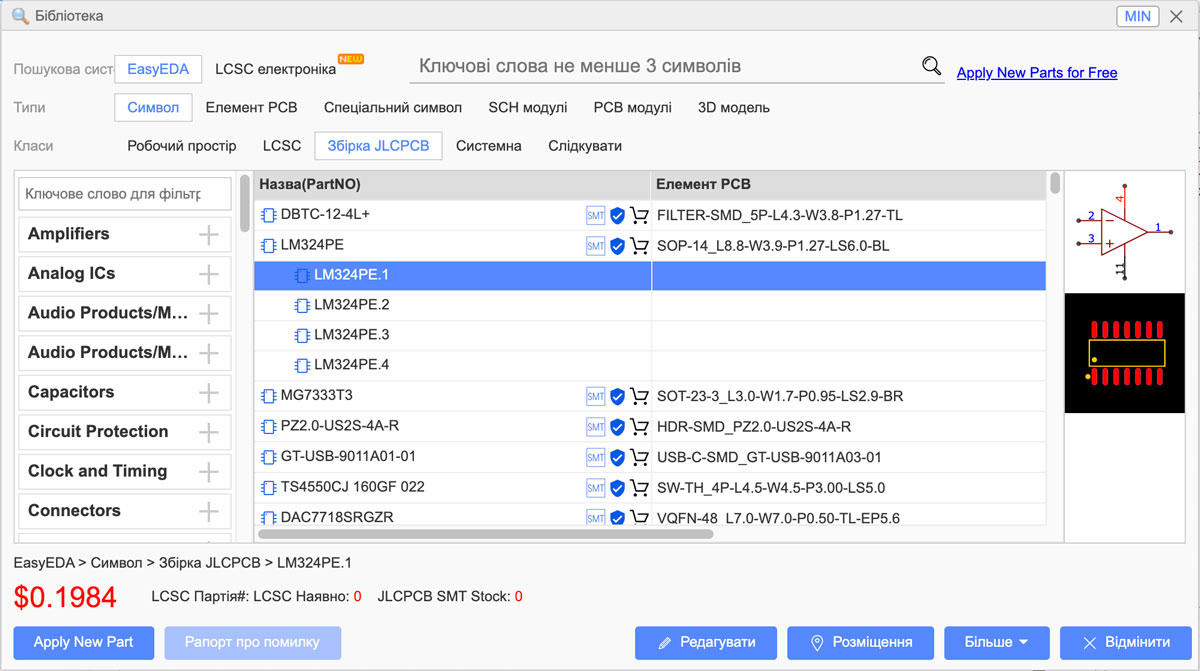Click the SOP-14 footprint preview thumbnail

(1124, 353)
